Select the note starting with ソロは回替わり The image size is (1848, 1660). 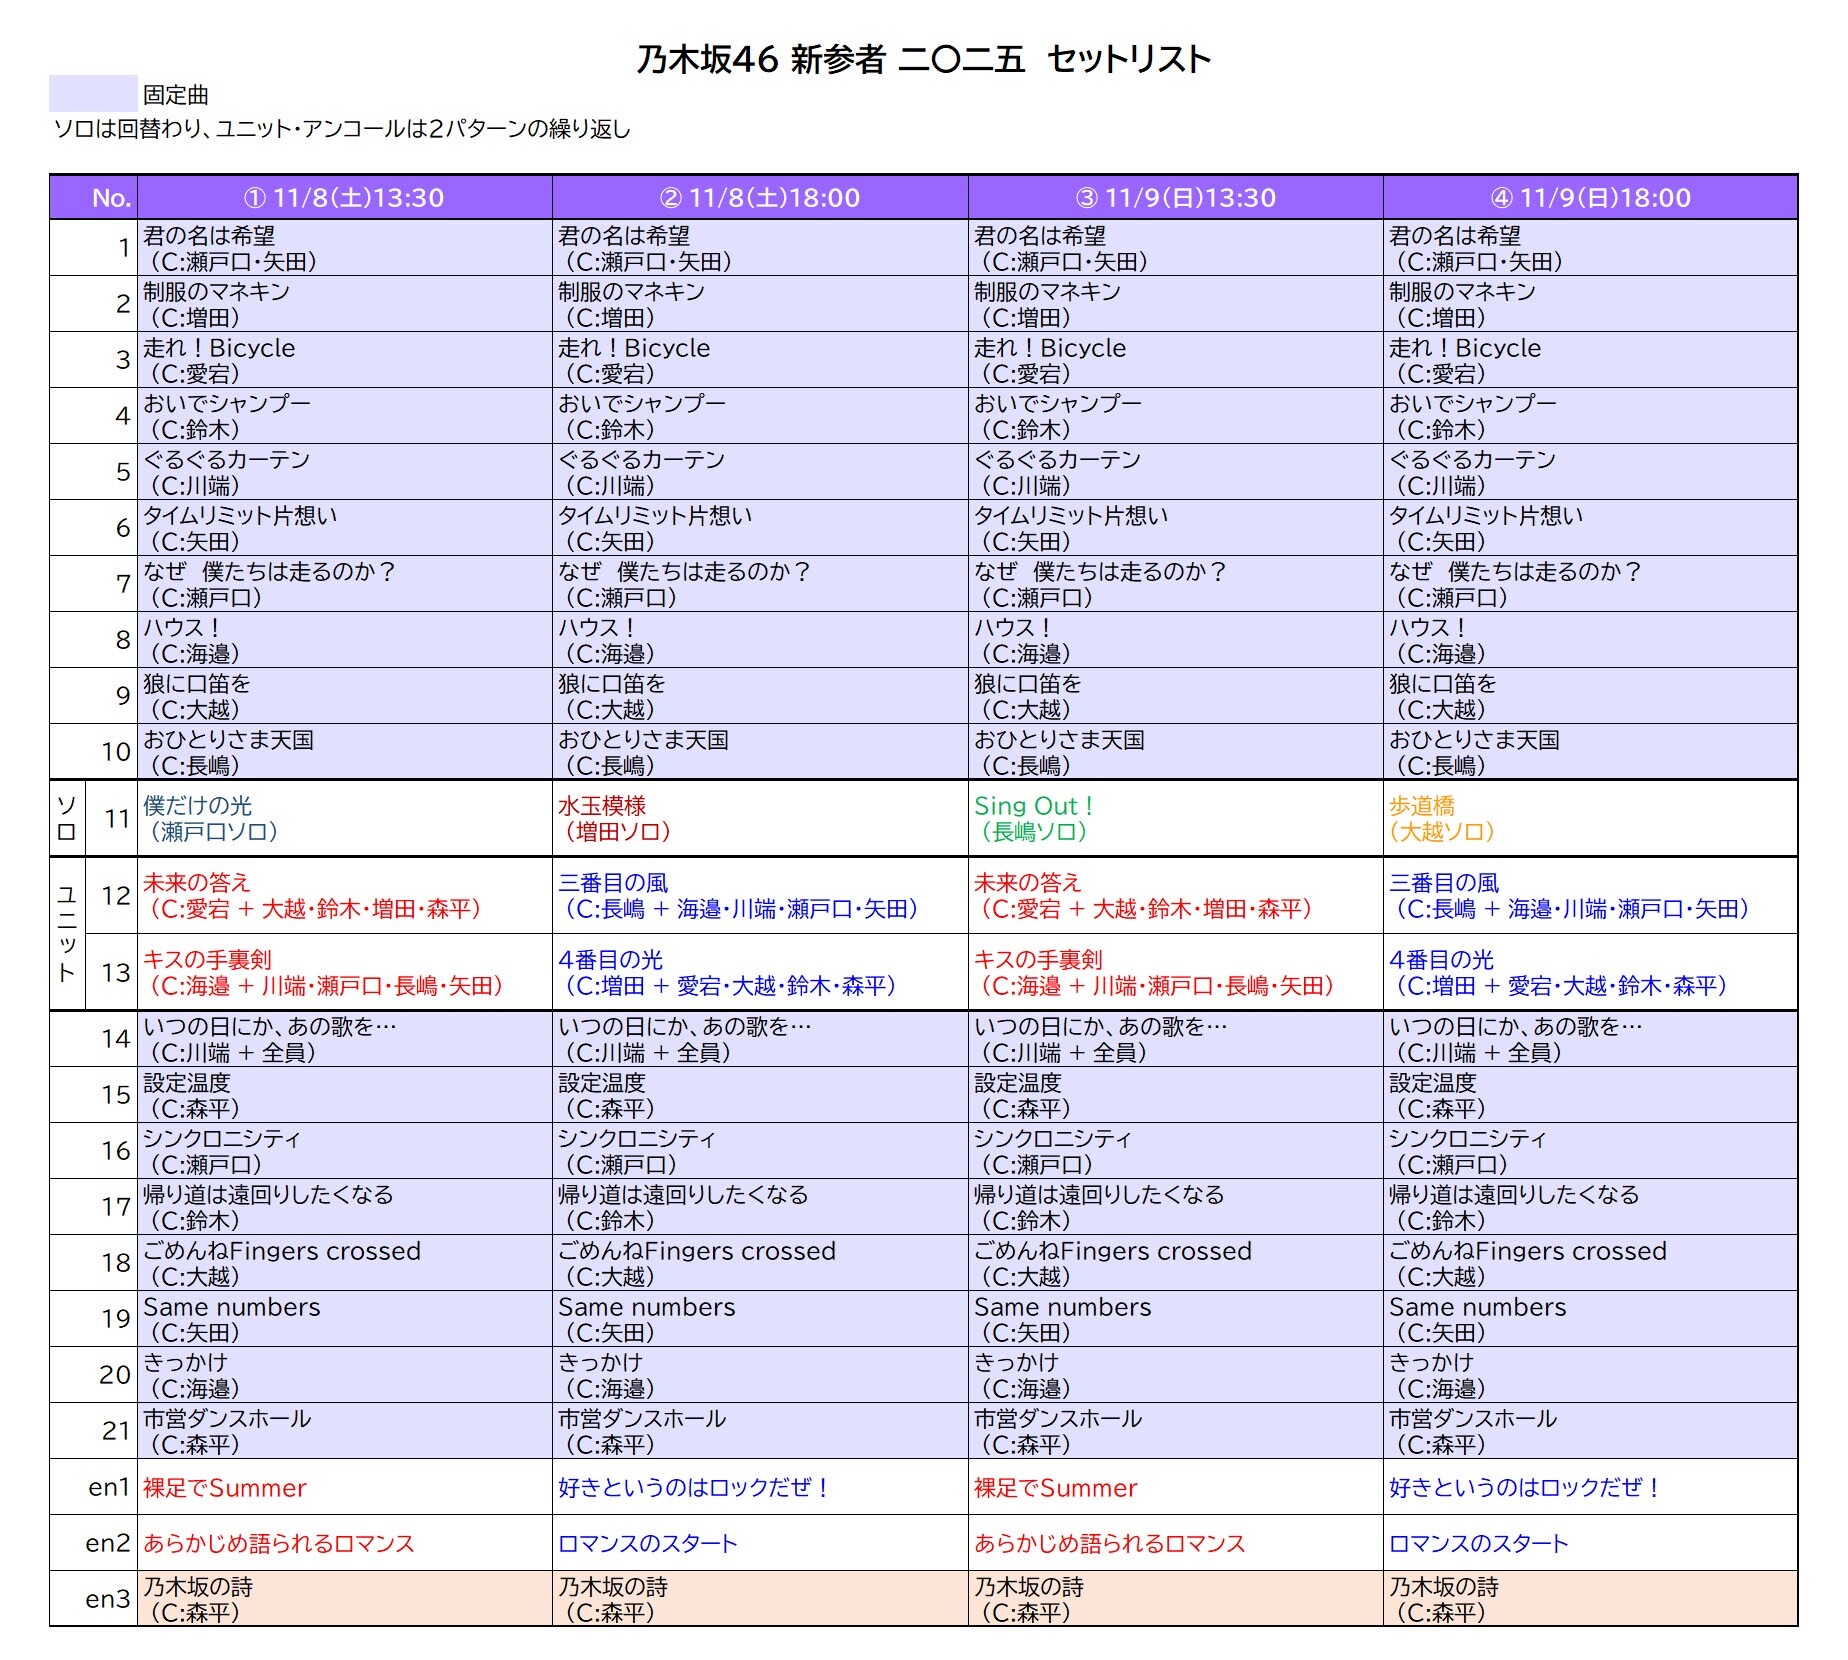341,129
